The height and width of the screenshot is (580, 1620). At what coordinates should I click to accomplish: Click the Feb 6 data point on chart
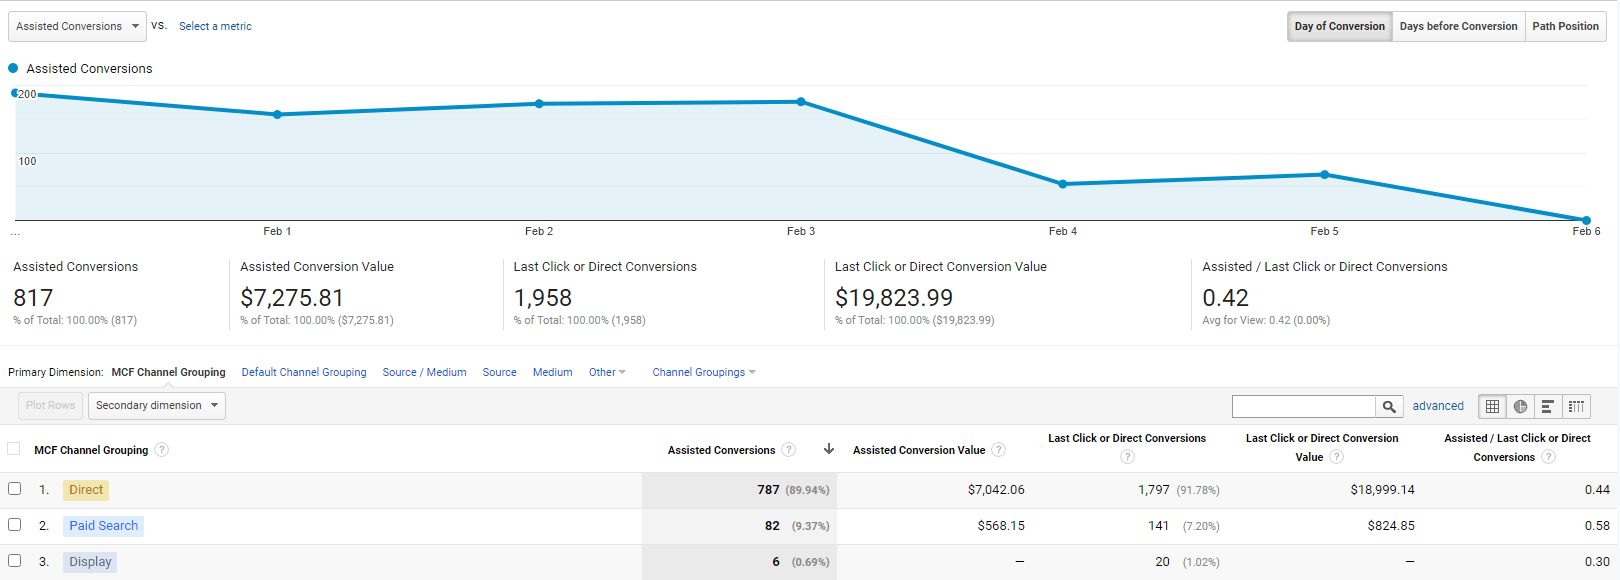pyautogui.click(x=1586, y=220)
